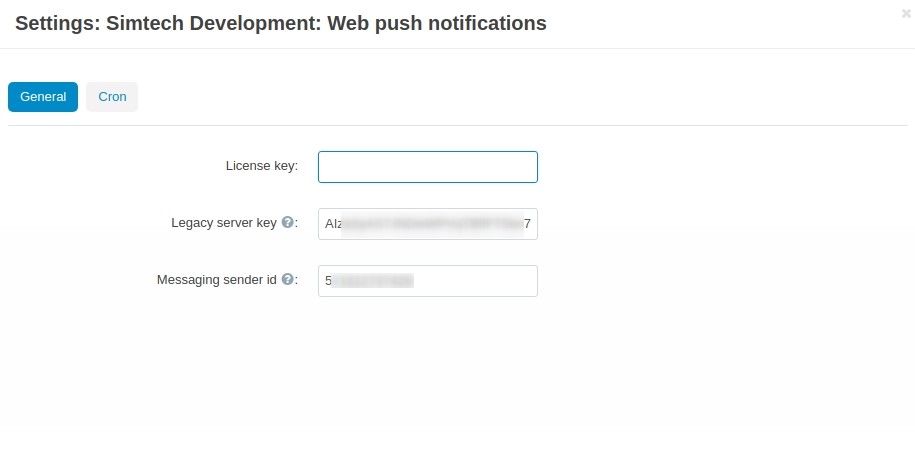Place cursor at trailing '7' of server key

[528, 224]
